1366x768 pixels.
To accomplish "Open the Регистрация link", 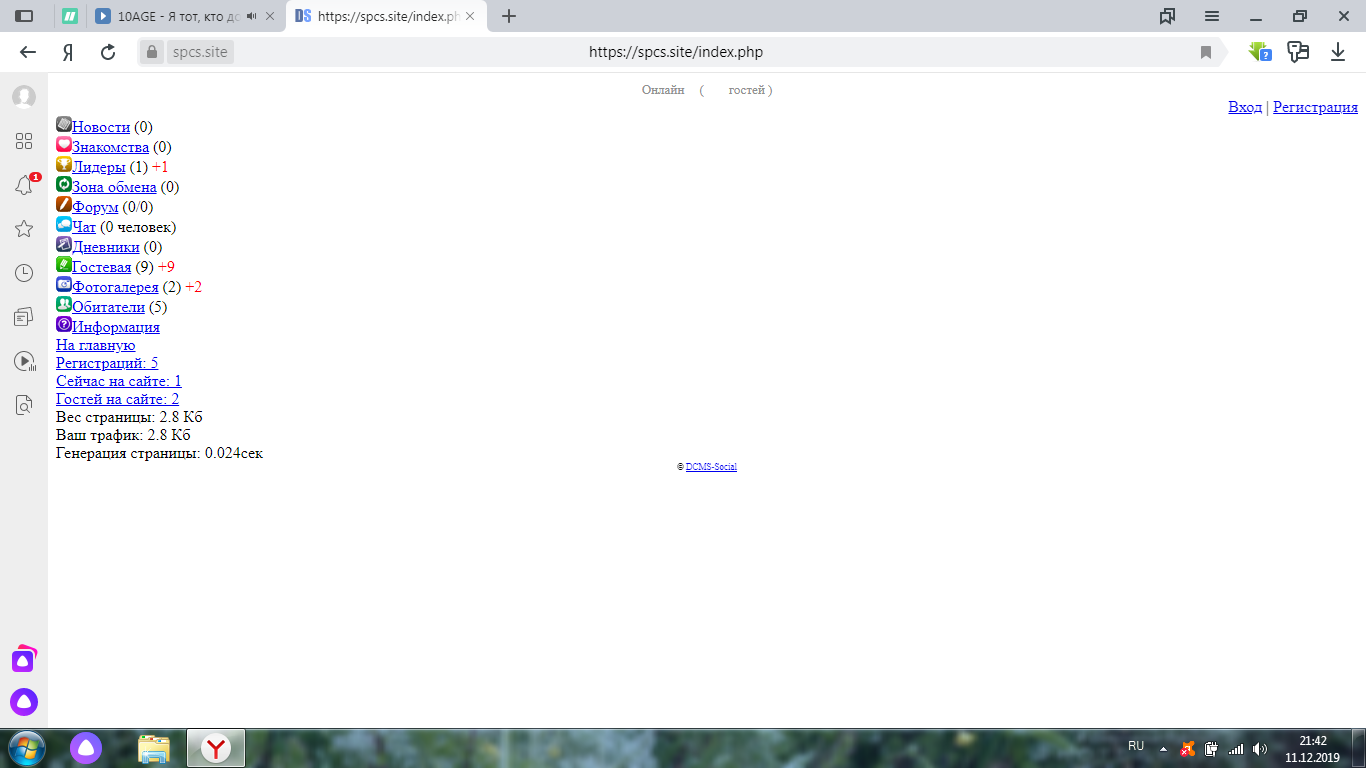I will coord(1315,107).
